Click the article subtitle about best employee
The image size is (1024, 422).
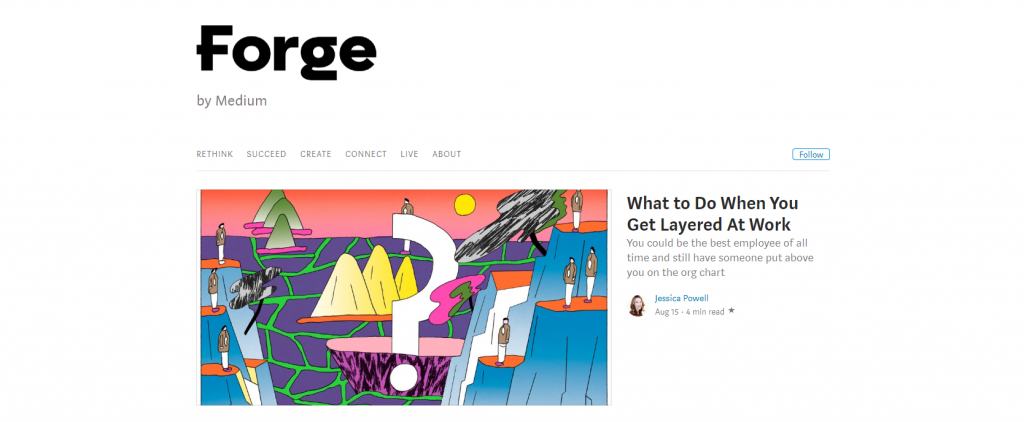click(720, 257)
